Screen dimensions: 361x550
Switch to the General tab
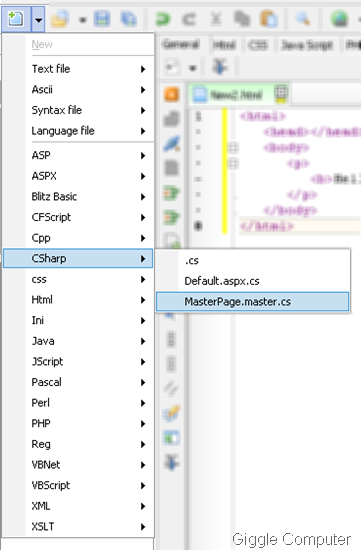(181, 45)
